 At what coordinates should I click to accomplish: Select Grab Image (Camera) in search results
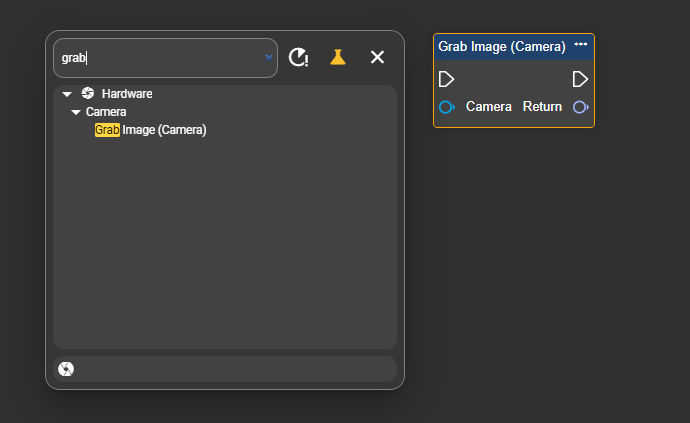coord(151,130)
